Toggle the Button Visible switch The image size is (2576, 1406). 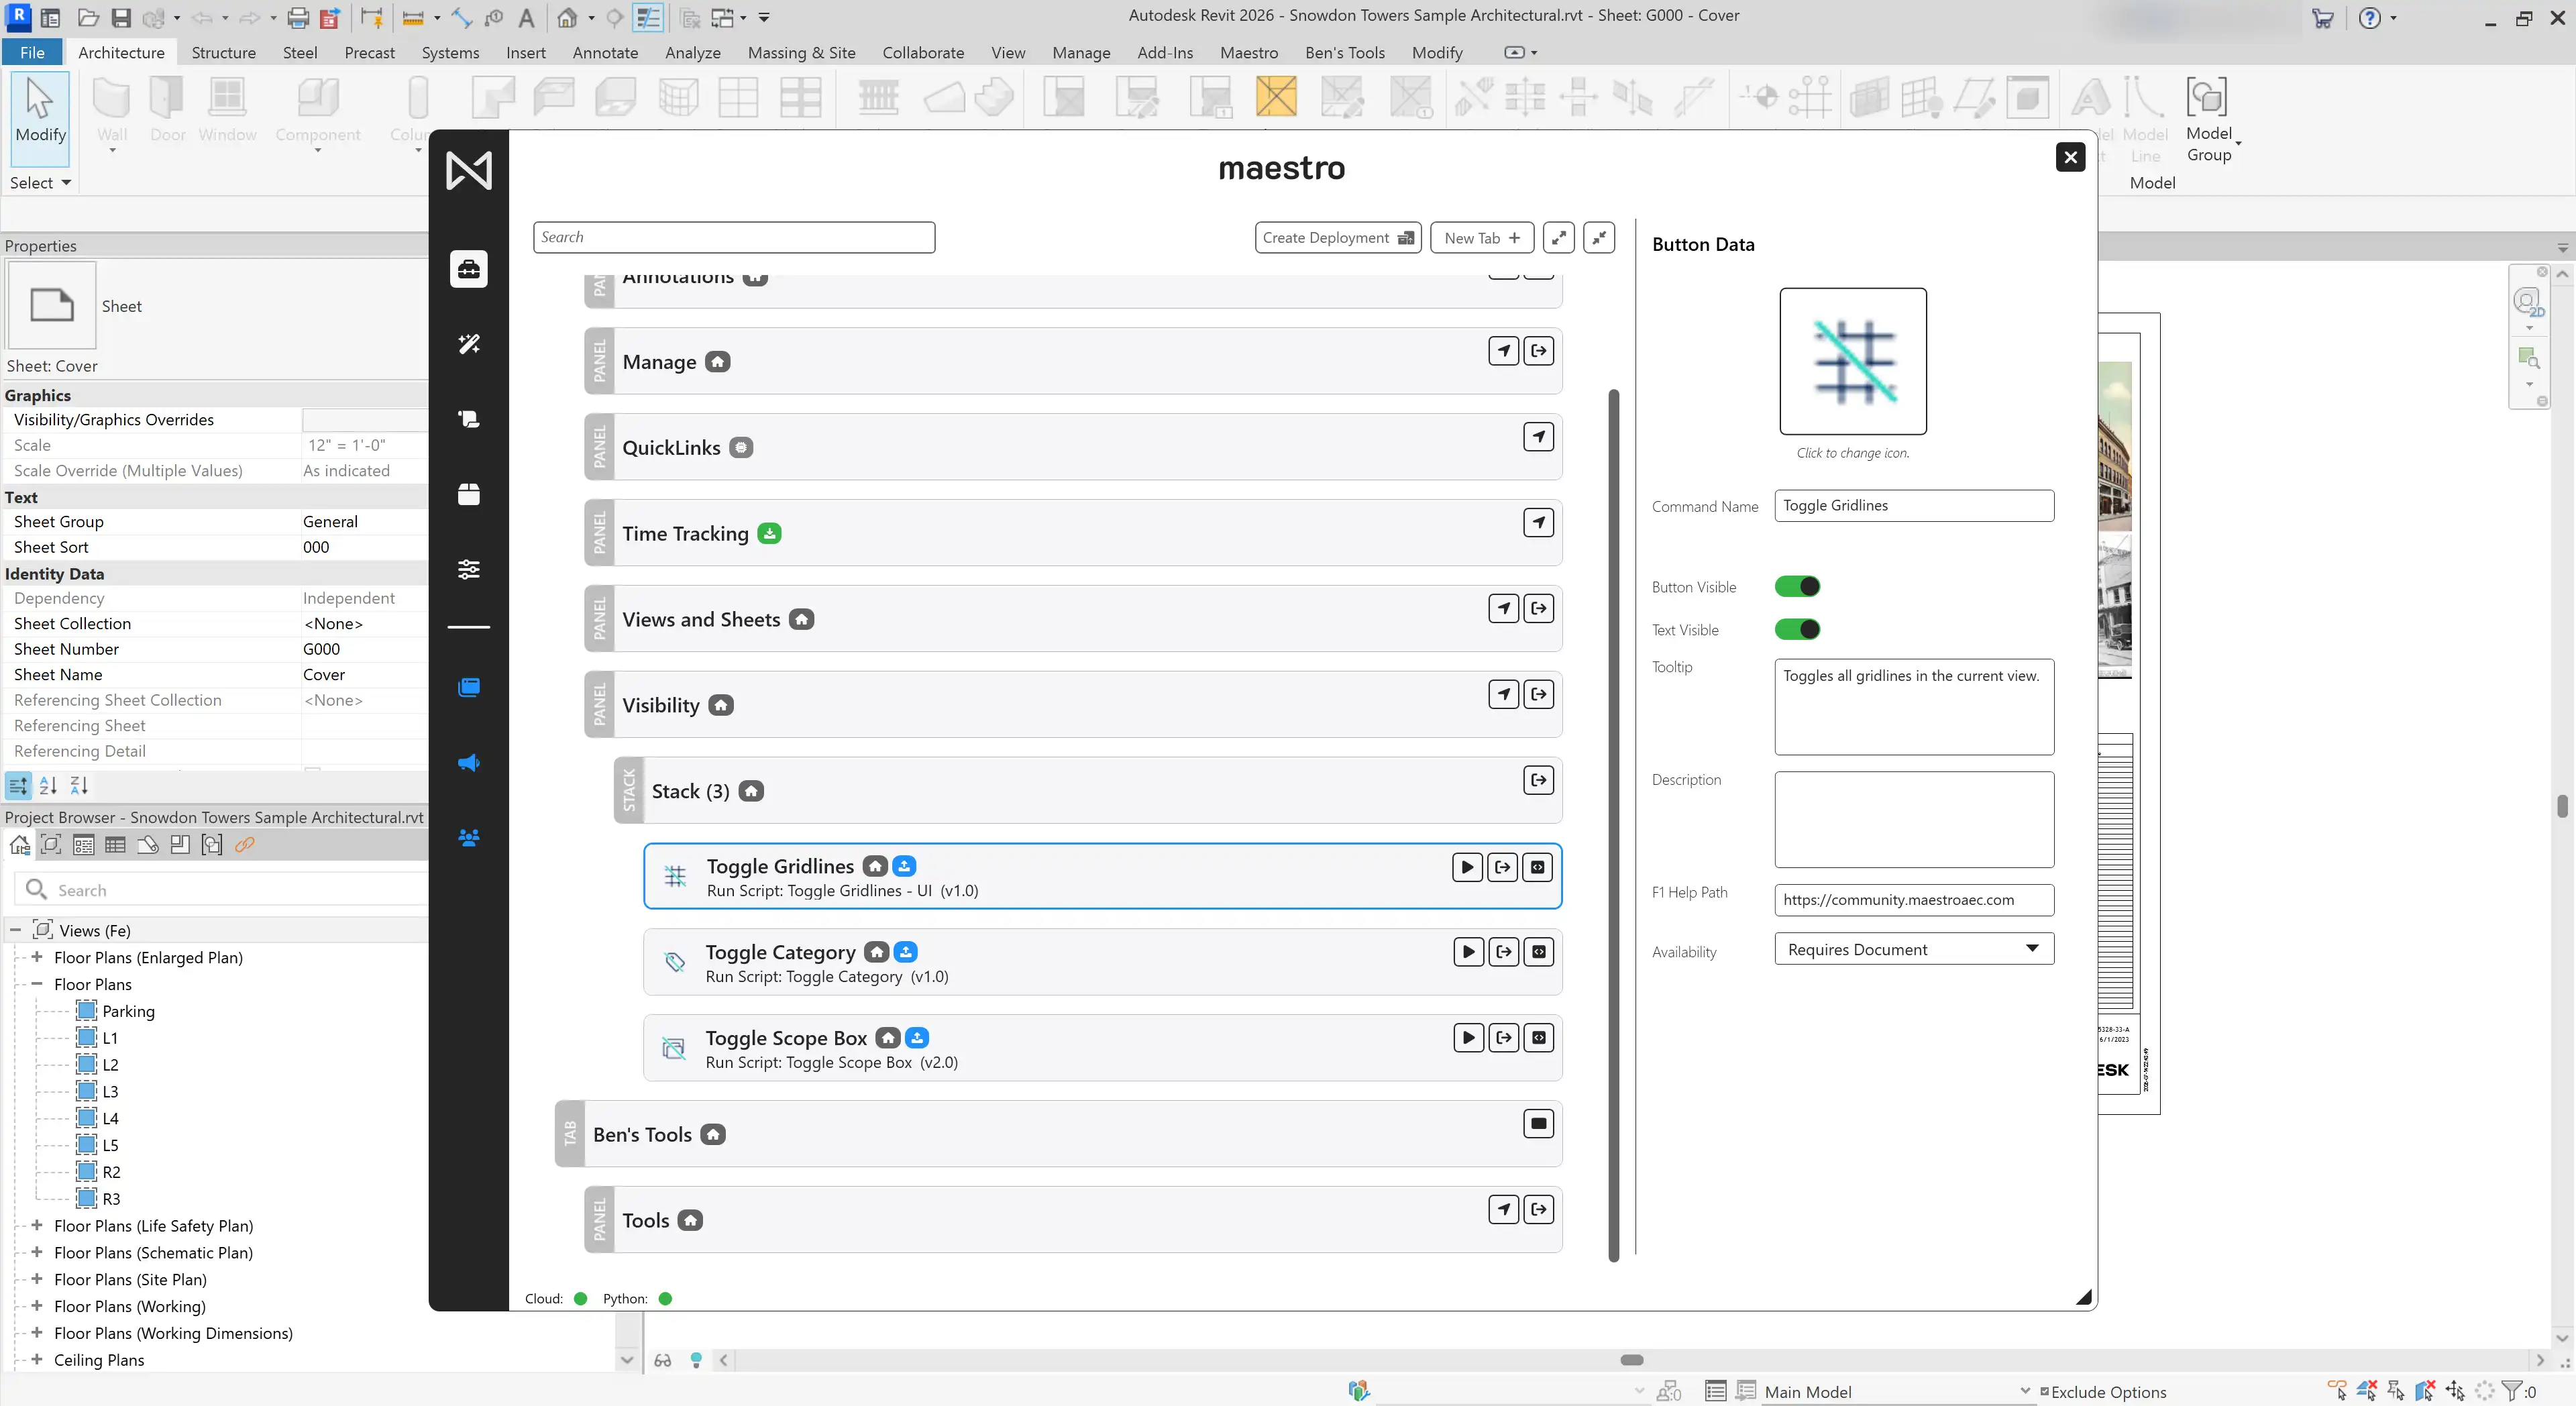(1797, 587)
